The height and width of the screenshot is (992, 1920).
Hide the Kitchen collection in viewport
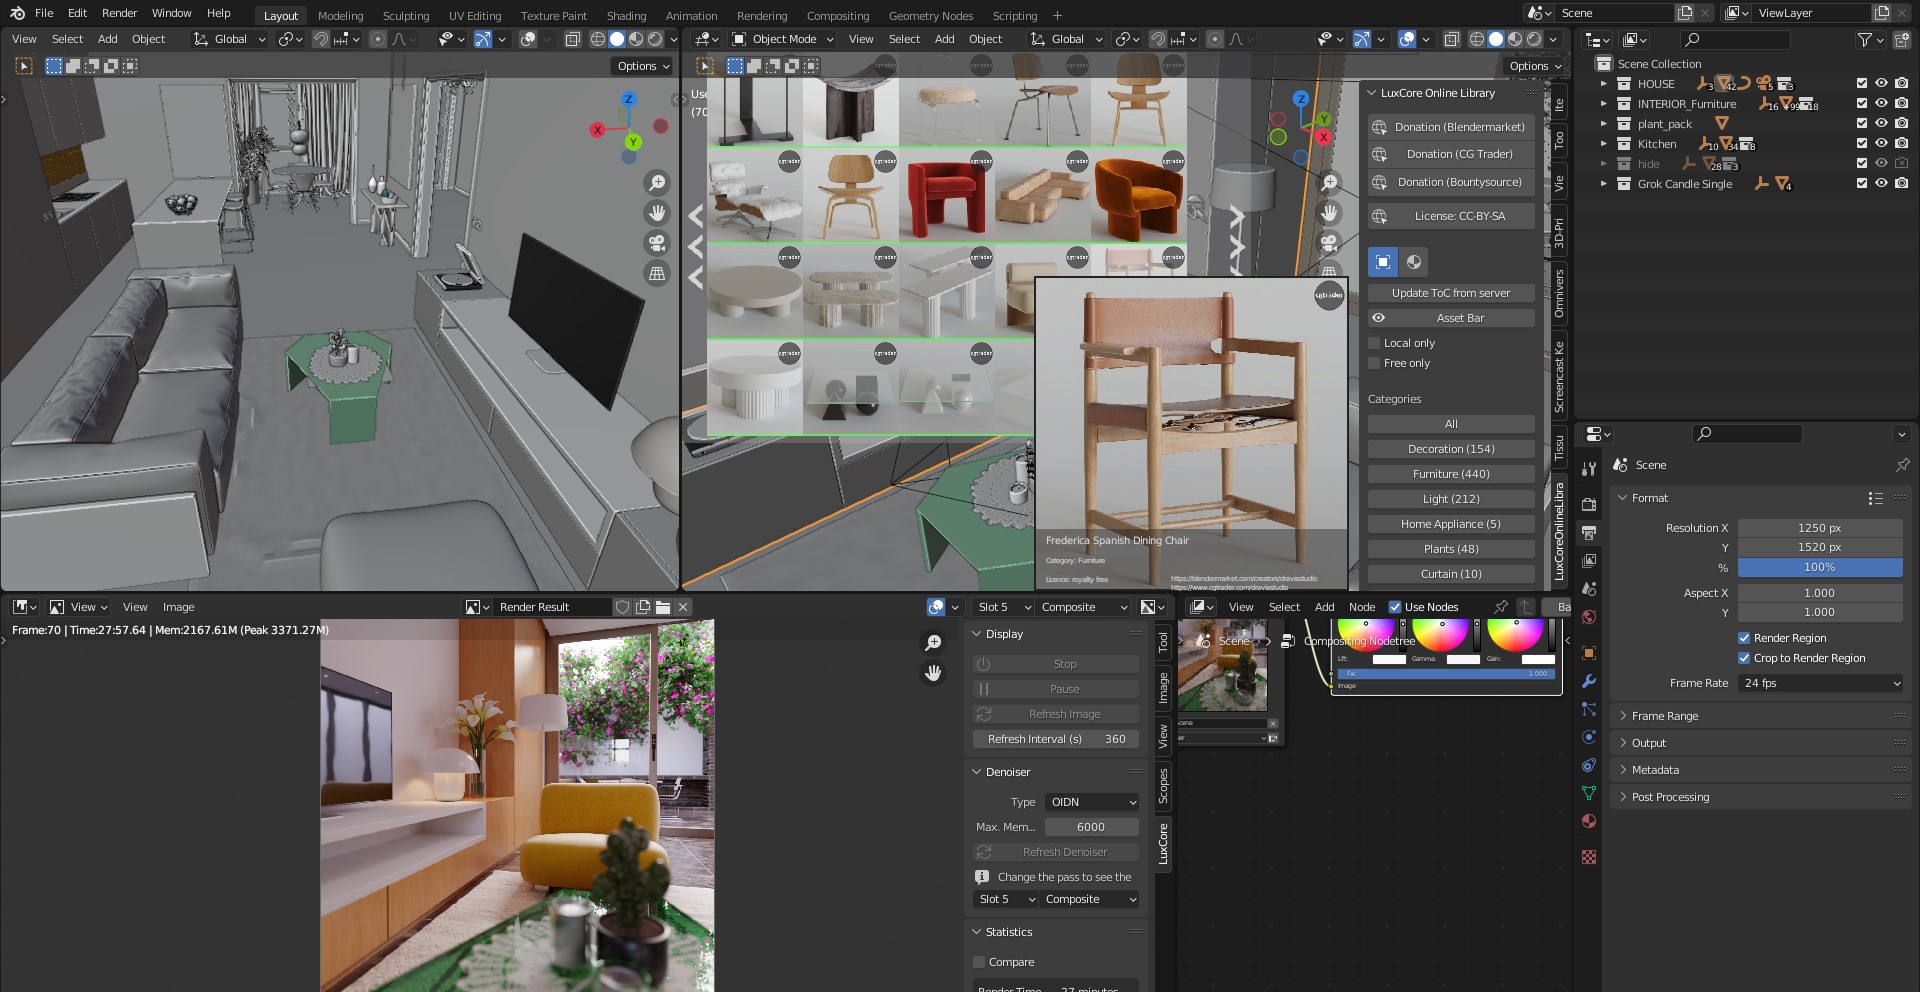coord(1881,144)
